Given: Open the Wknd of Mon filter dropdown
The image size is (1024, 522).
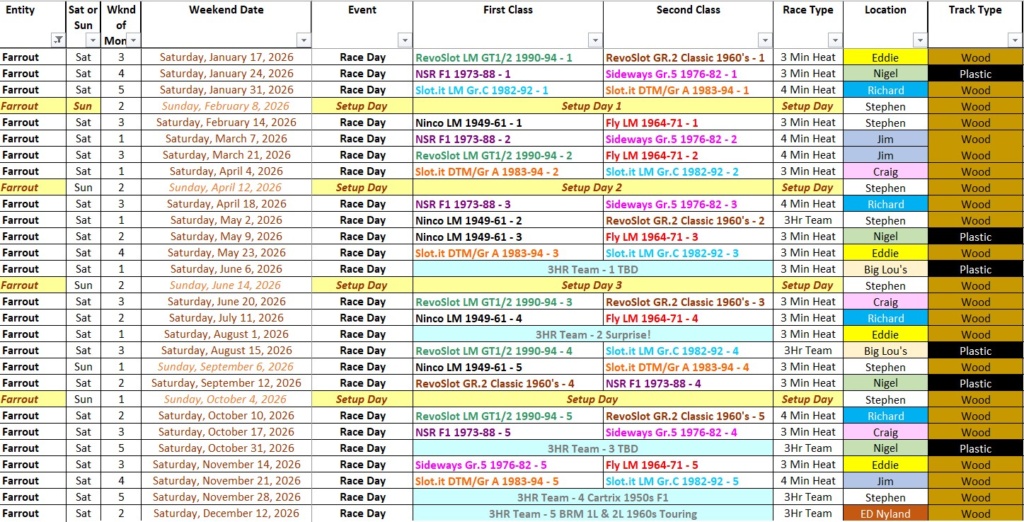Looking at the screenshot, I should coord(133,41).
